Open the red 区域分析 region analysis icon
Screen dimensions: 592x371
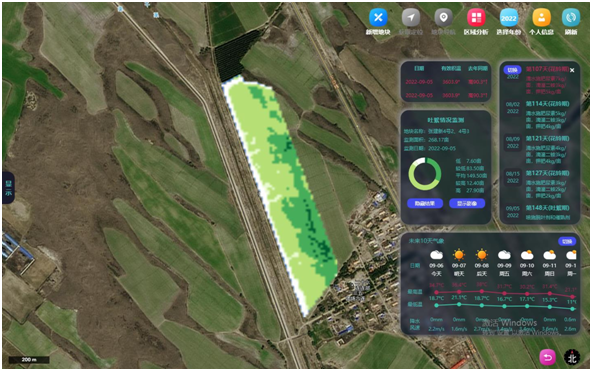tap(476, 17)
